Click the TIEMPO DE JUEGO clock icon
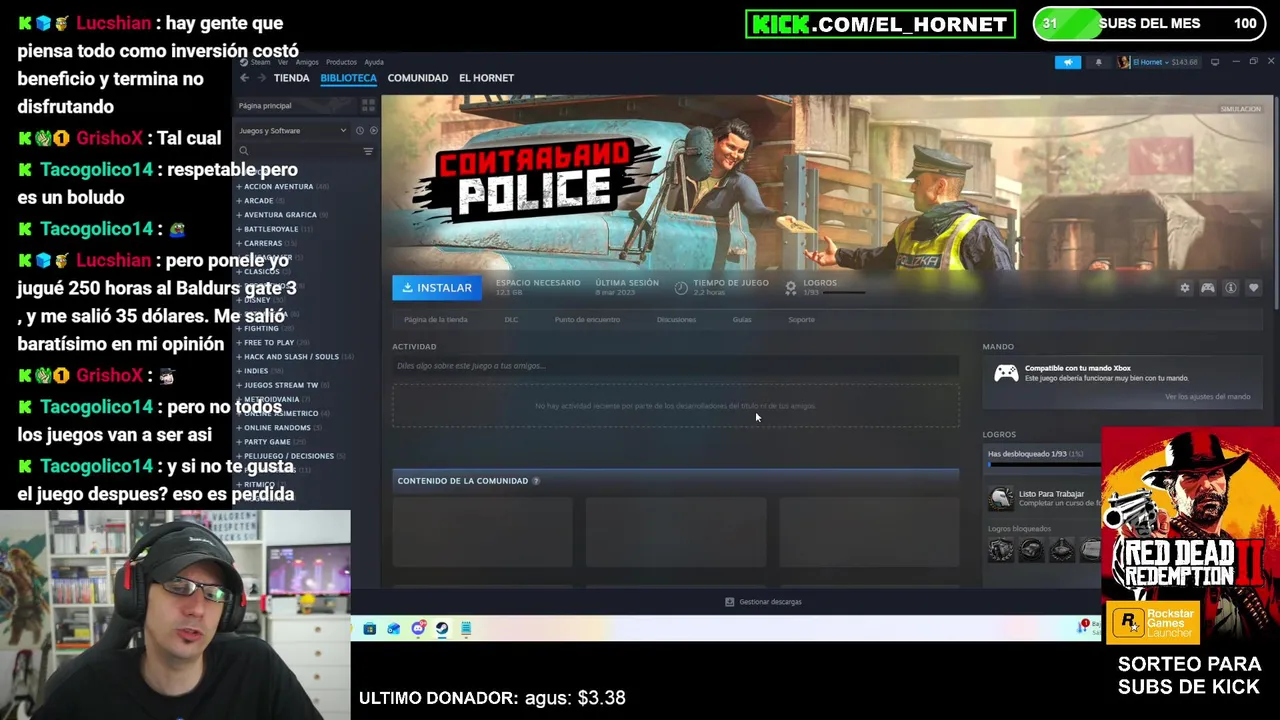The height and width of the screenshot is (720, 1280). coord(681,288)
